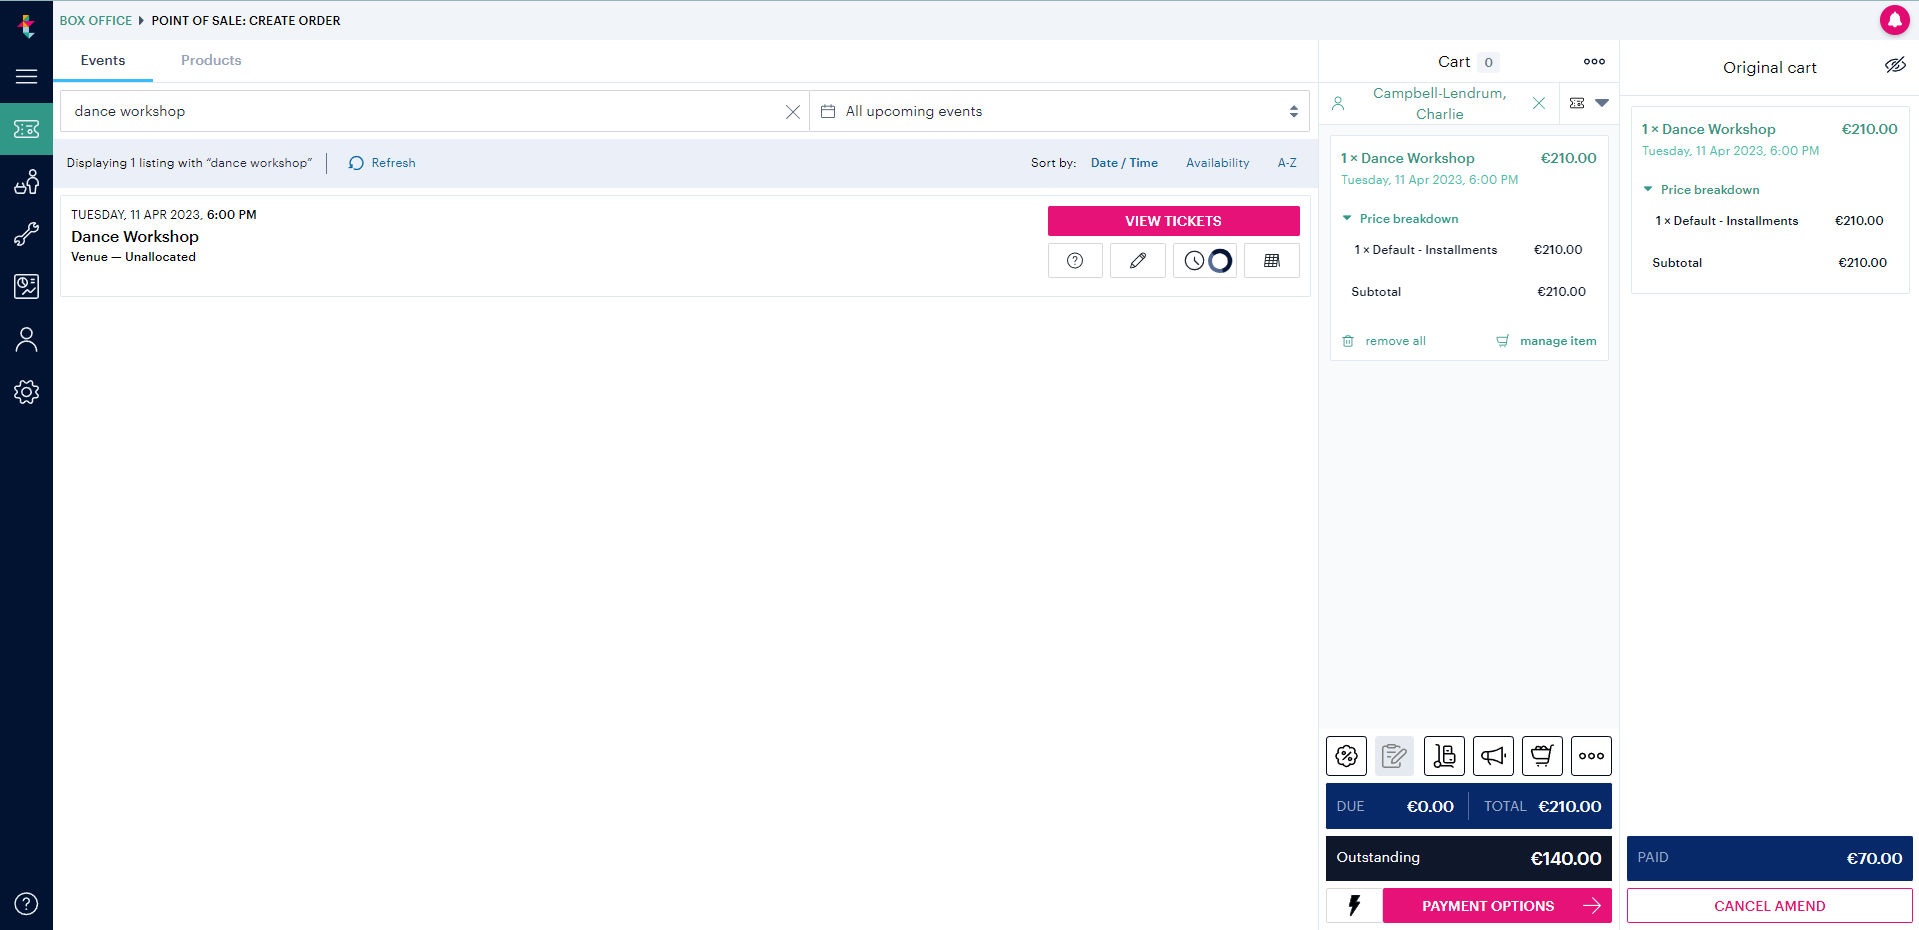Click the PAYMENT OPTIONS button

[1497, 906]
